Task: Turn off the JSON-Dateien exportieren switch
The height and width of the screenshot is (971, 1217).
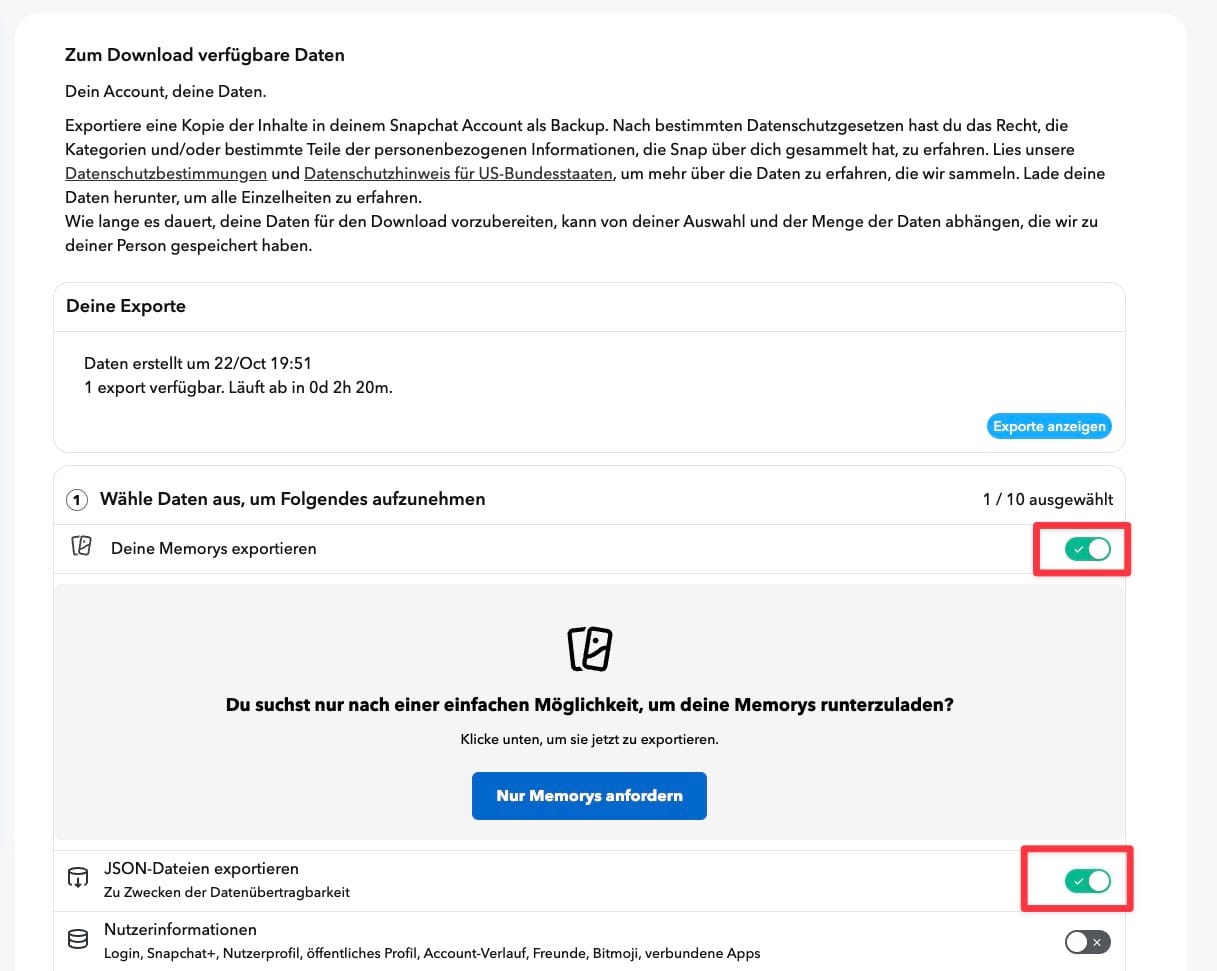Action: tap(1087, 881)
